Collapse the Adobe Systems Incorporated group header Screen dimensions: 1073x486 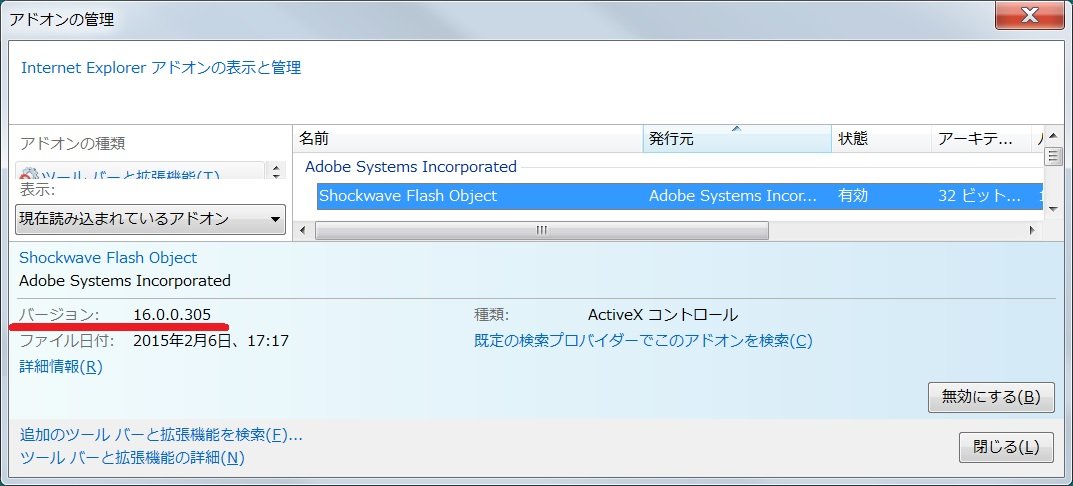click(x=411, y=166)
